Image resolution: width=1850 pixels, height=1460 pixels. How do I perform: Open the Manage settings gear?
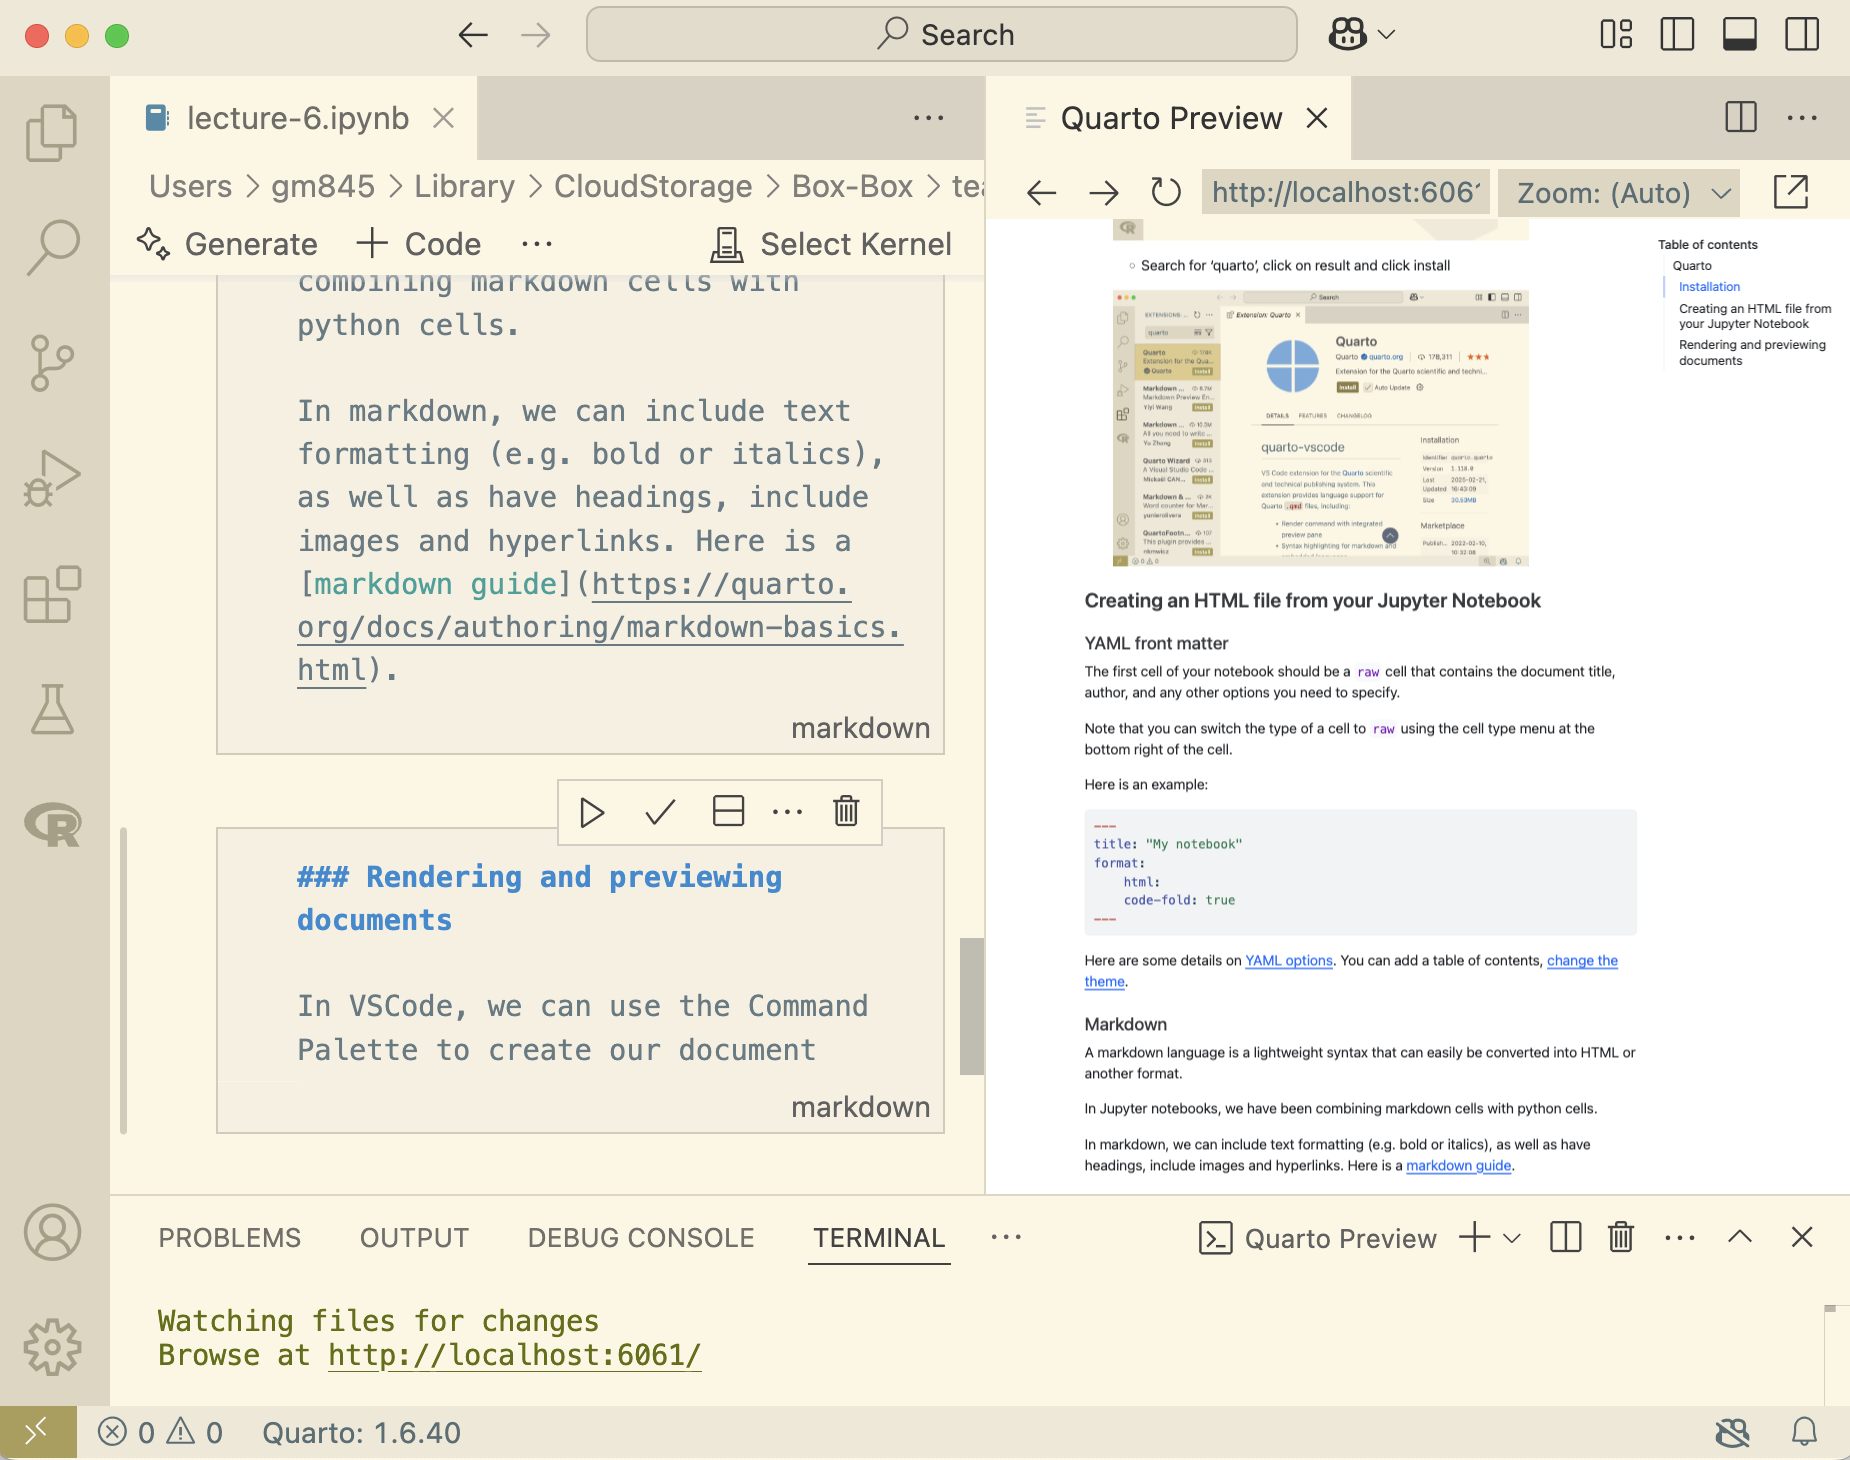[52, 1347]
